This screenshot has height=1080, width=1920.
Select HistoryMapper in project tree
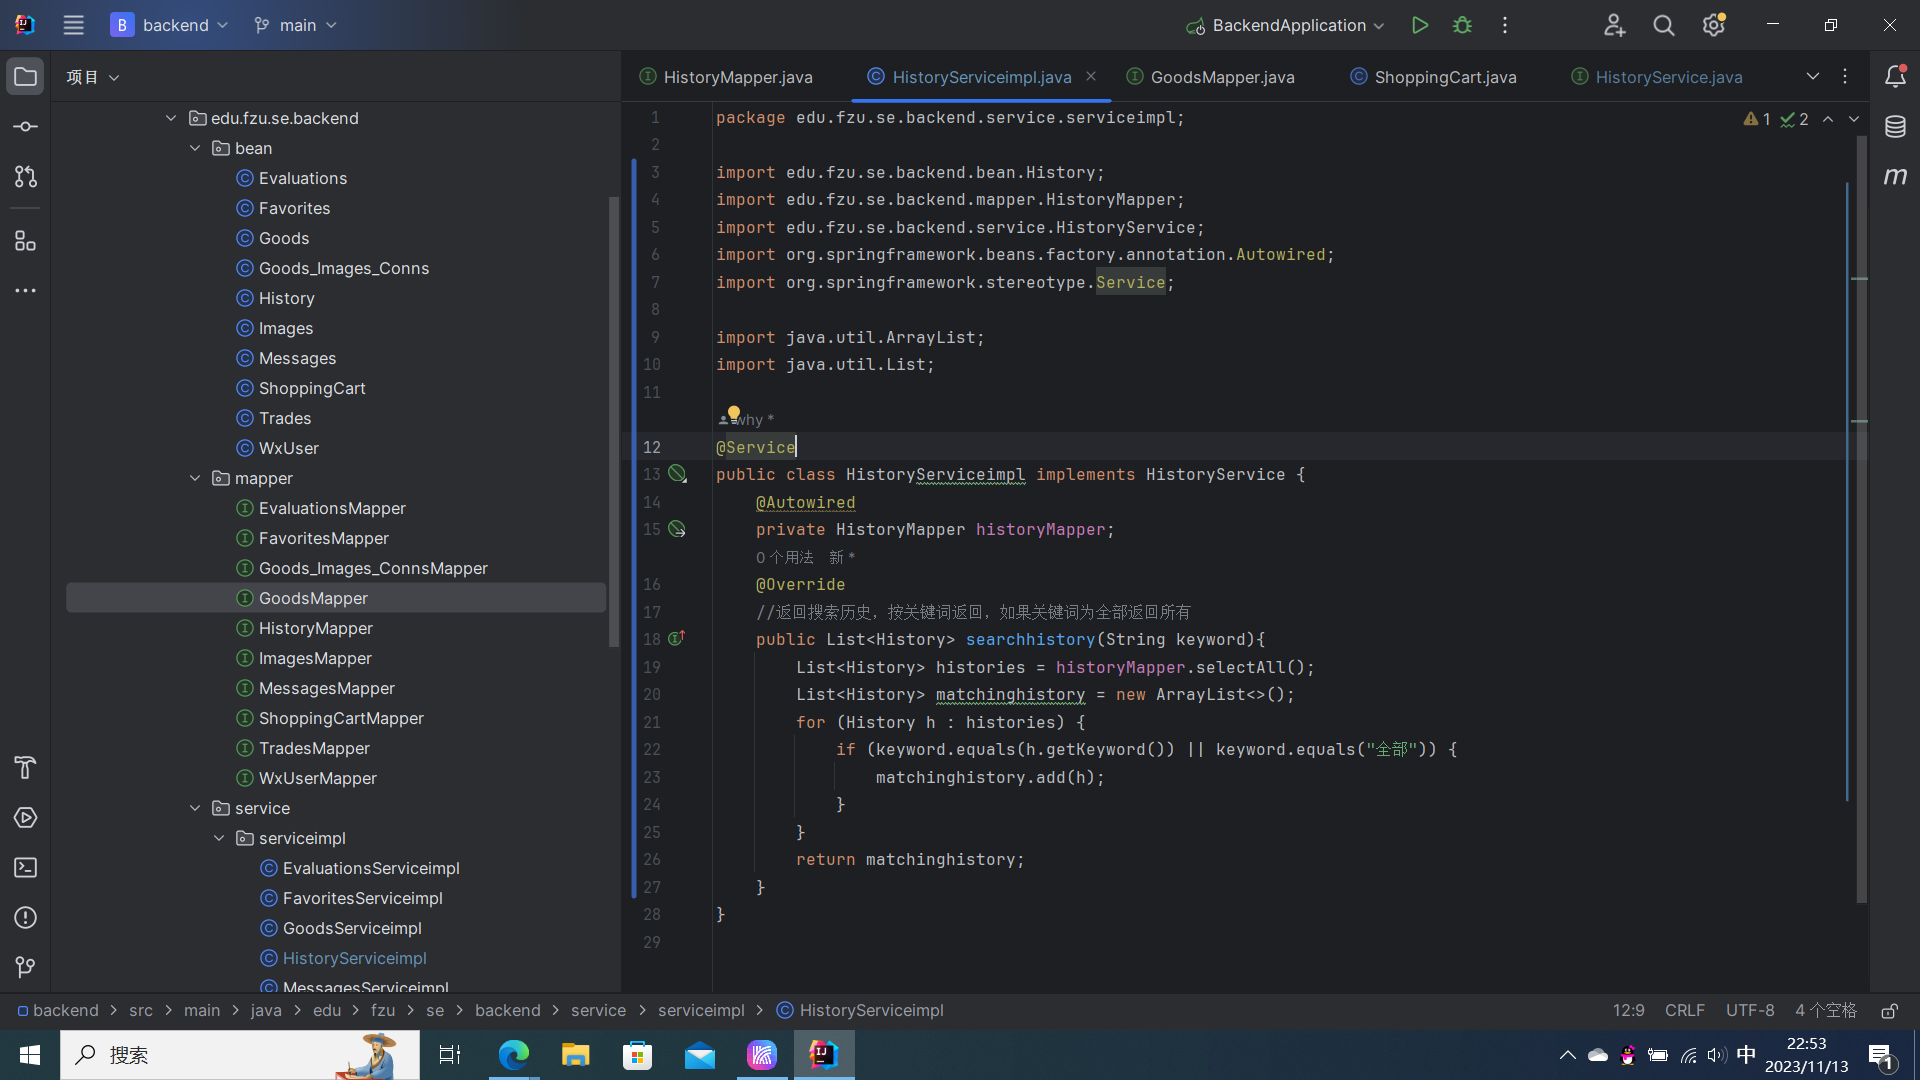315,628
